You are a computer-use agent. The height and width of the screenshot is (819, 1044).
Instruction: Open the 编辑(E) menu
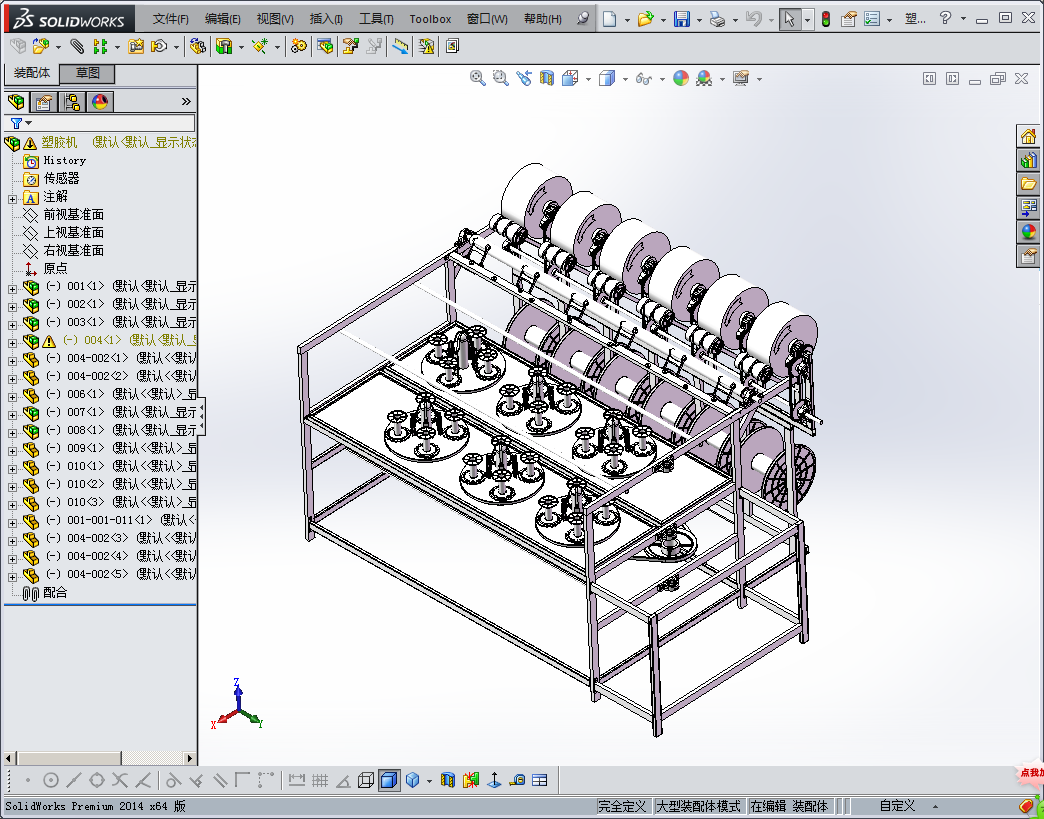(222, 19)
